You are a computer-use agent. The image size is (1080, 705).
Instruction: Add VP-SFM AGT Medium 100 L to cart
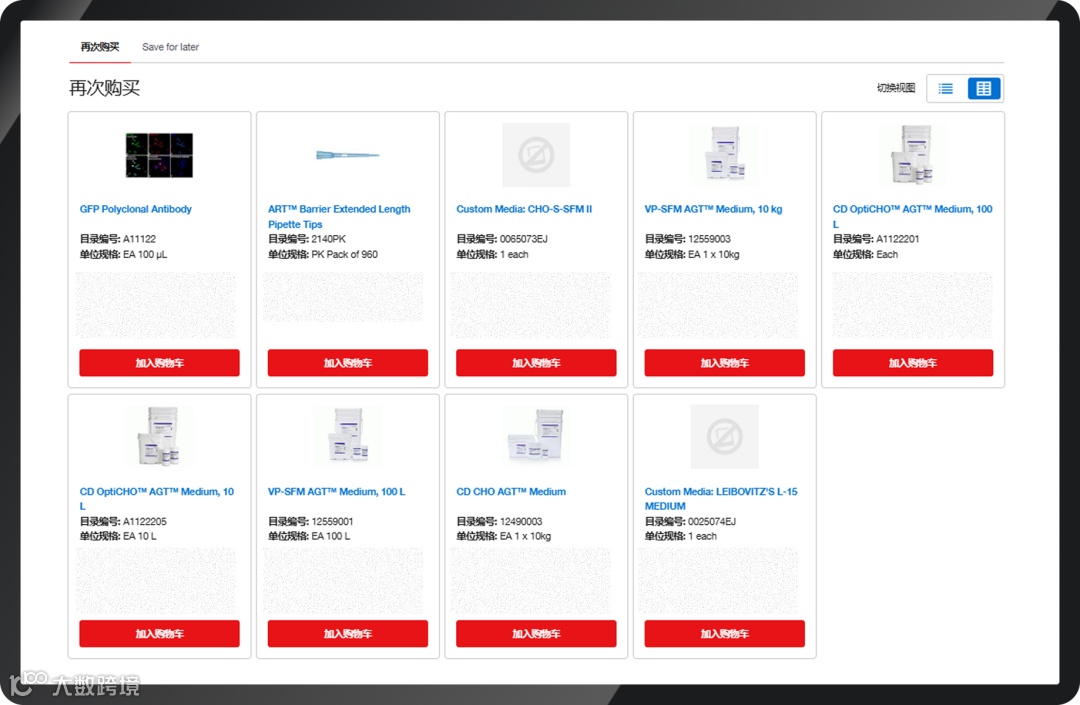[348, 633]
